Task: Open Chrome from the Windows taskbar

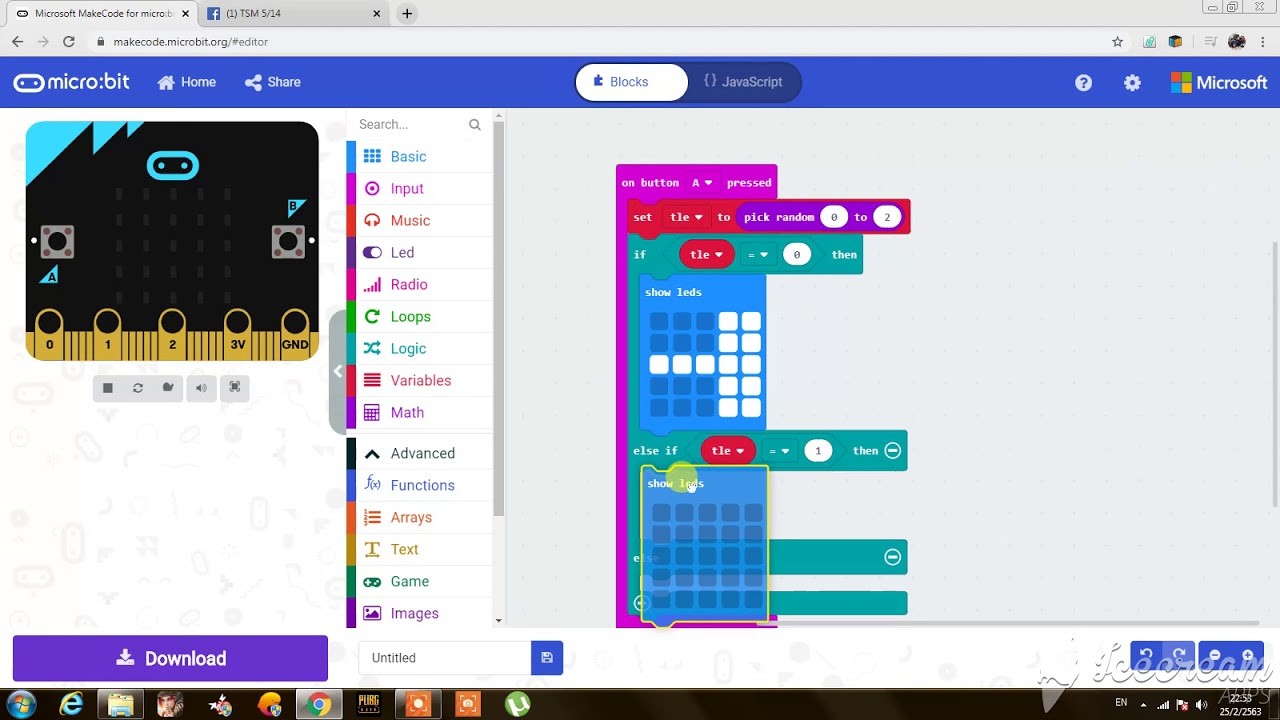Action: pos(319,705)
